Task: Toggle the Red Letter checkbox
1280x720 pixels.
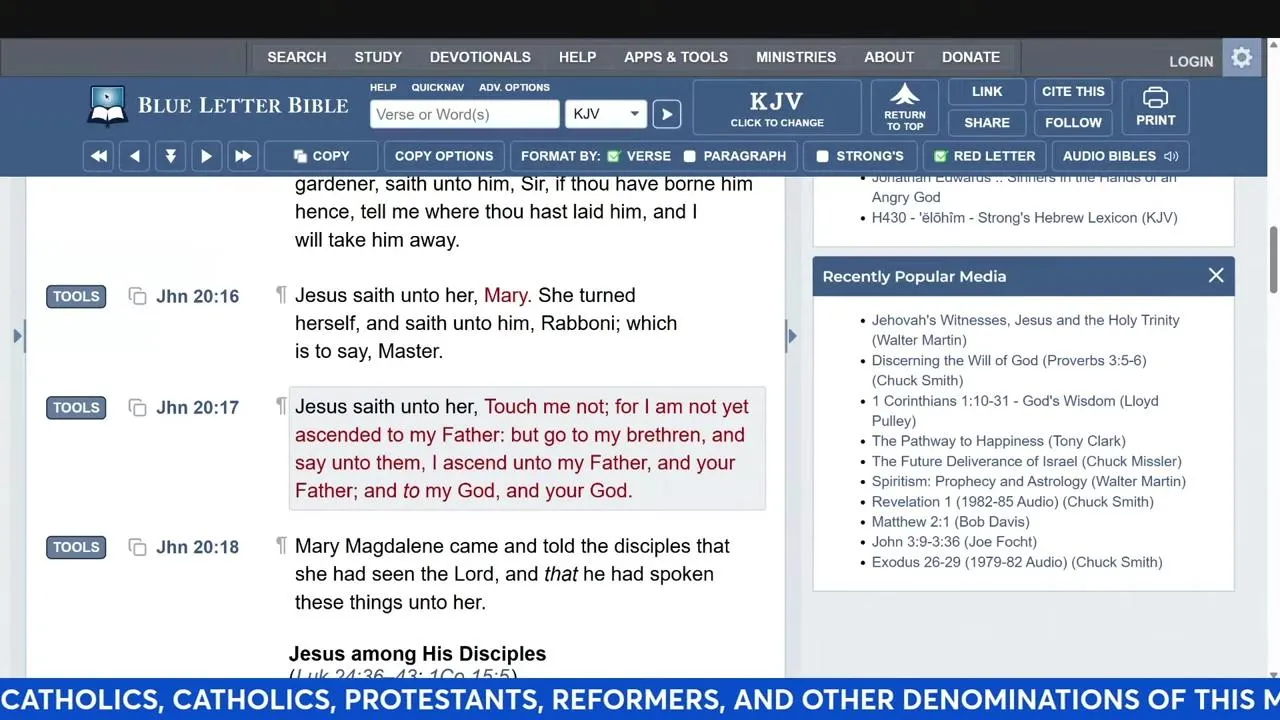Action: 940,156
